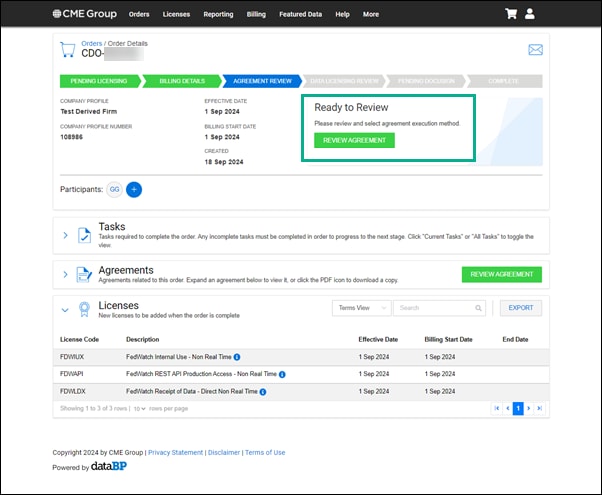Expand the Agreements section chevron
Image resolution: width=602 pixels, height=495 pixels.
click(x=66, y=274)
